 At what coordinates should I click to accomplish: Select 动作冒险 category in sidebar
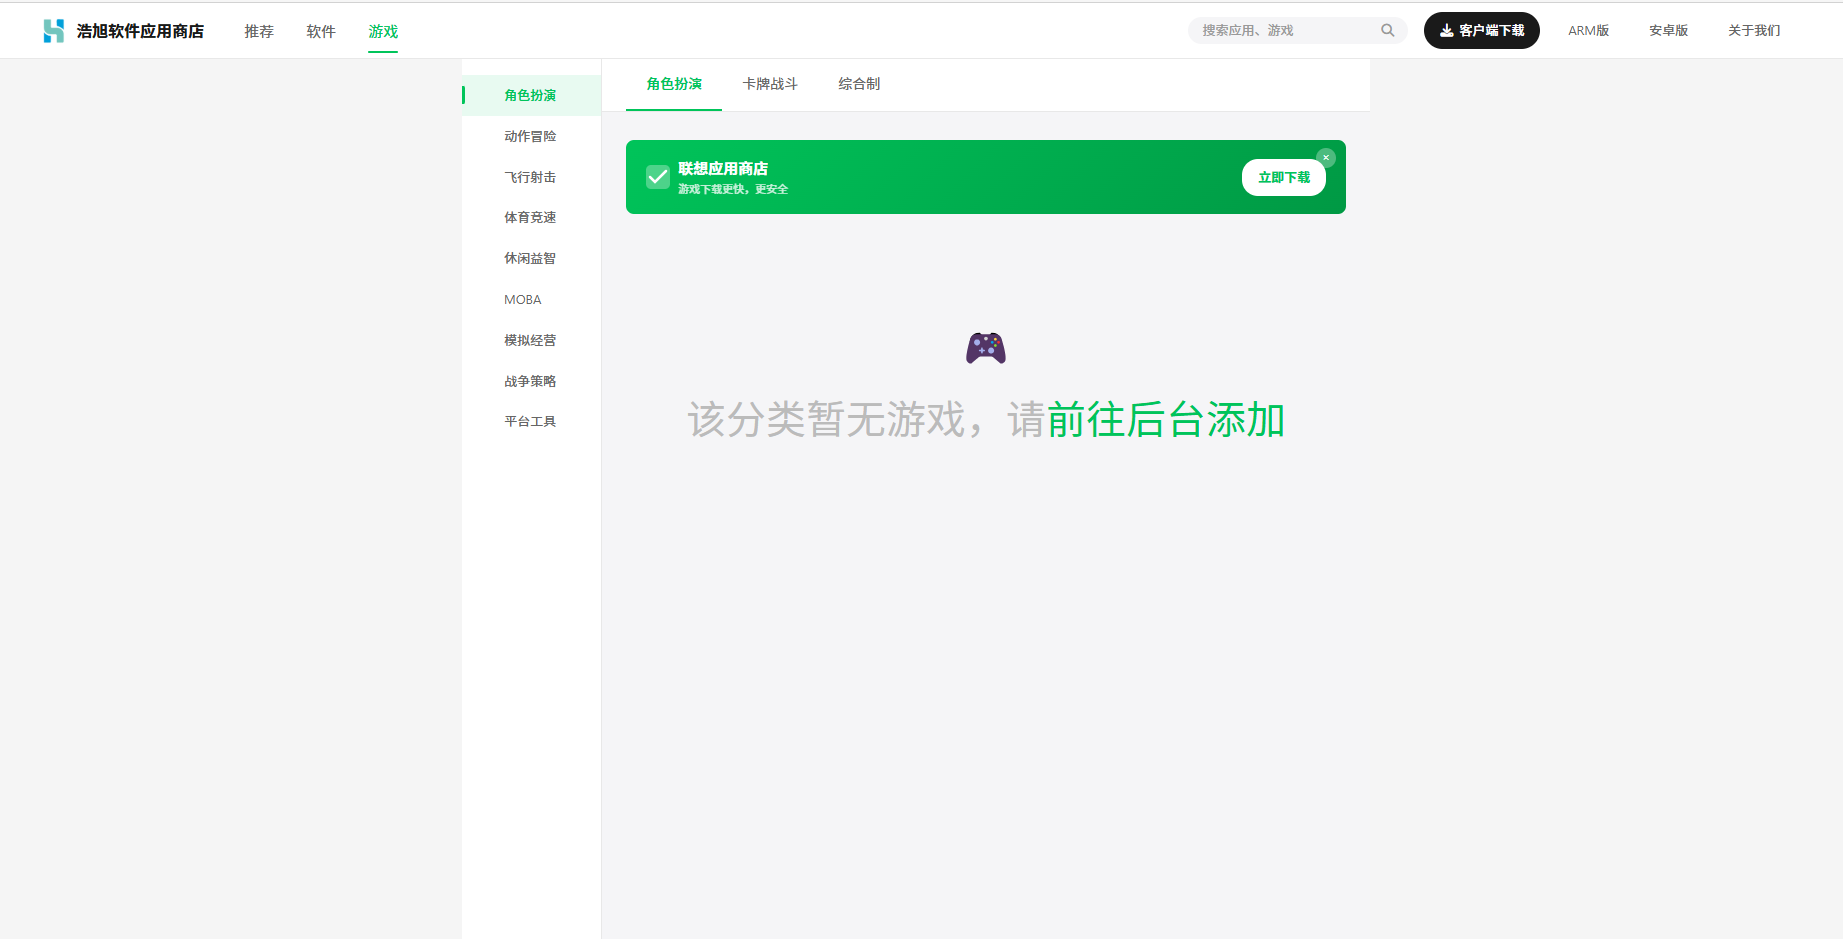[530, 136]
